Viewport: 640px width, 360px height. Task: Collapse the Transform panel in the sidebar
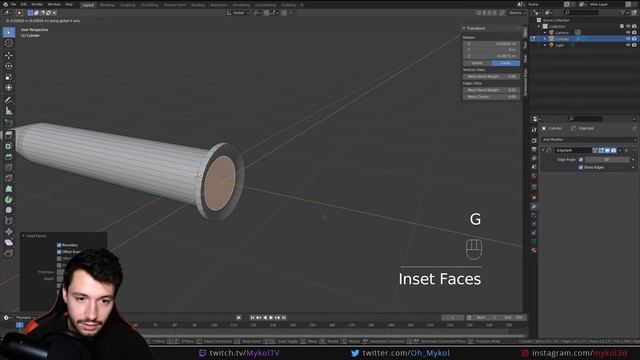click(464, 28)
